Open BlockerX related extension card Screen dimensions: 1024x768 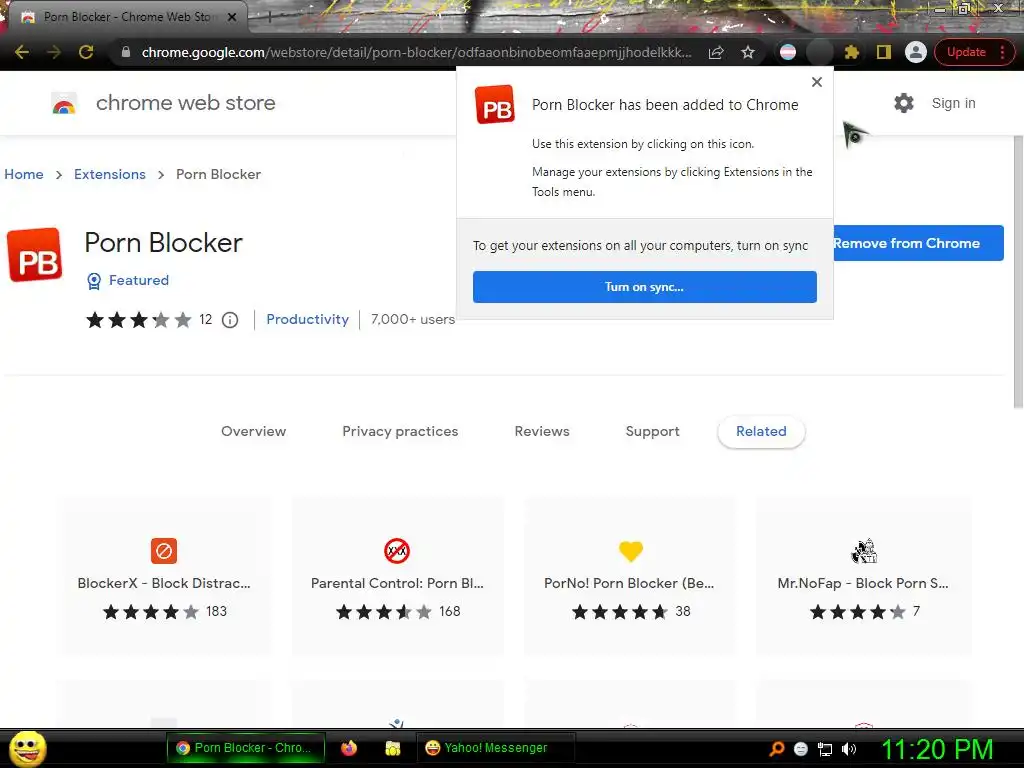coord(164,575)
